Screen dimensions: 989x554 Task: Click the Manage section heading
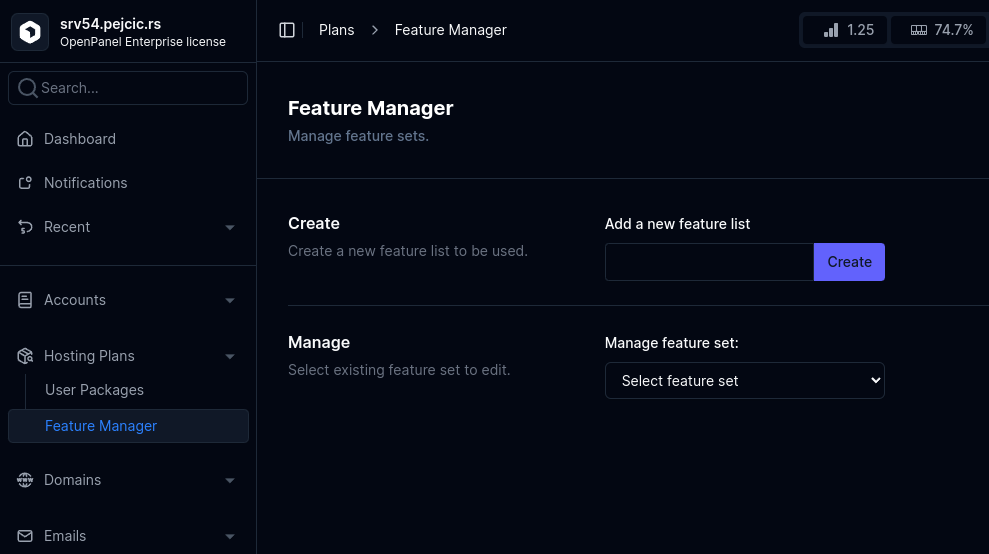319,342
